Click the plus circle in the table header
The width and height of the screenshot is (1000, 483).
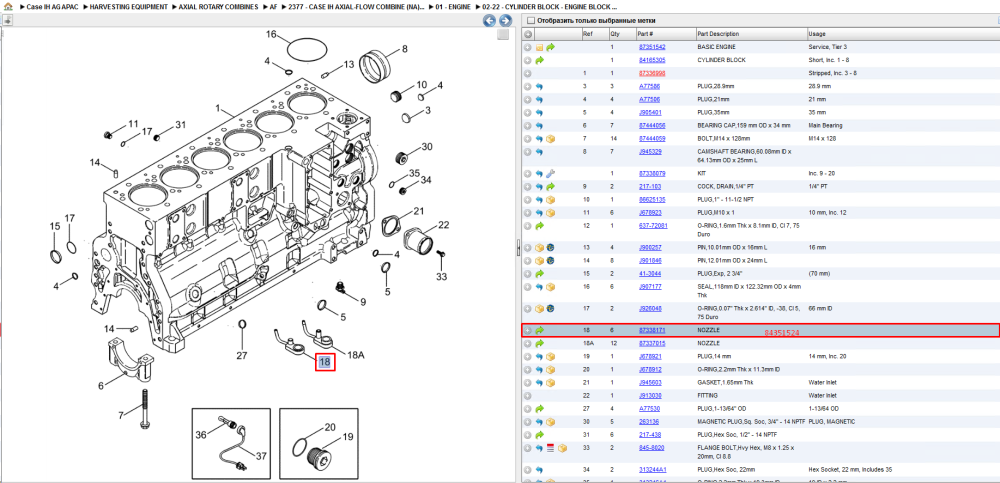pos(527,34)
